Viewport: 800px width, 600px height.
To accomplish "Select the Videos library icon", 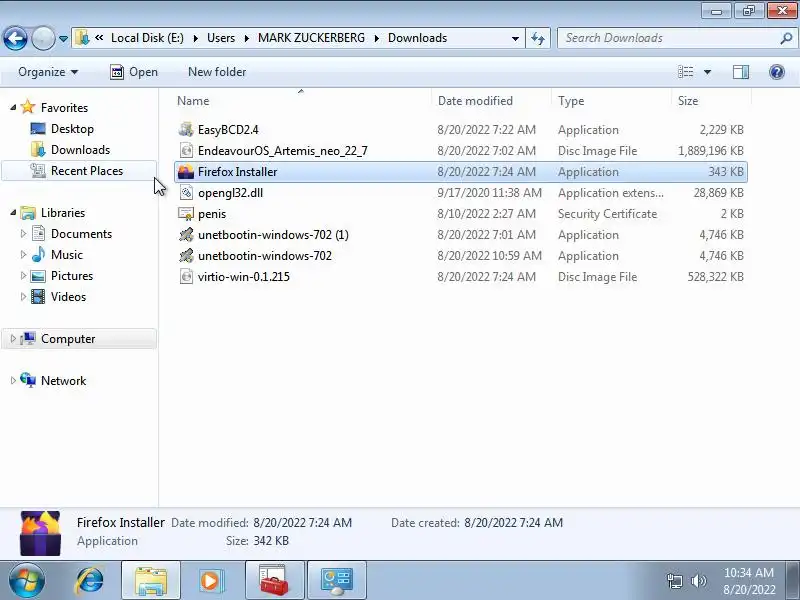I will click(38, 296).
